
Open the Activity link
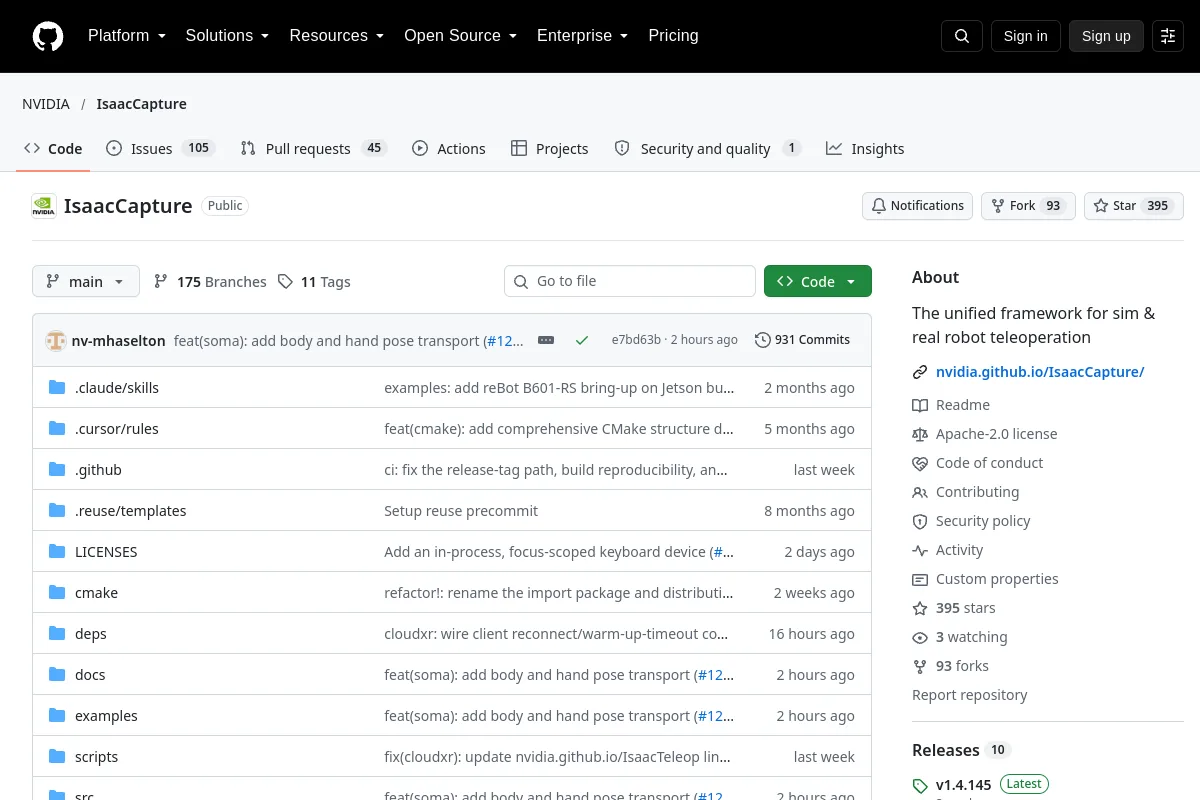point(948,550)
